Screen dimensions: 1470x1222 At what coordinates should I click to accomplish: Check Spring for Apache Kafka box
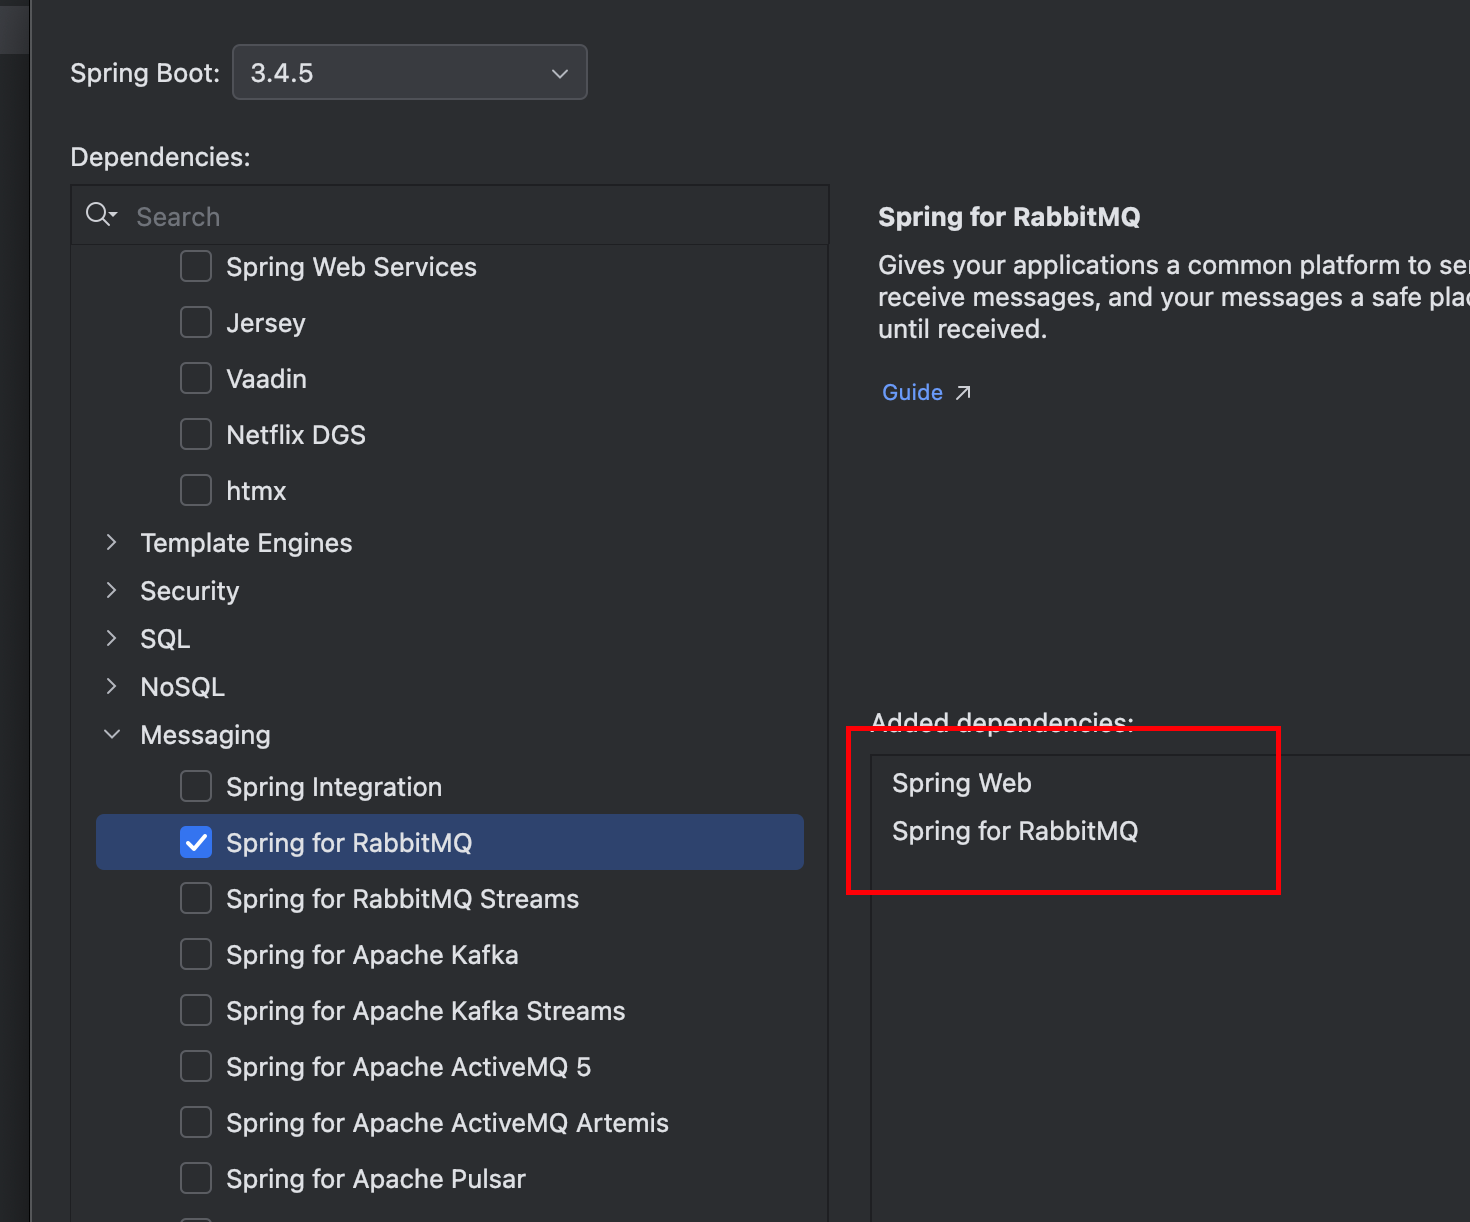196,954
